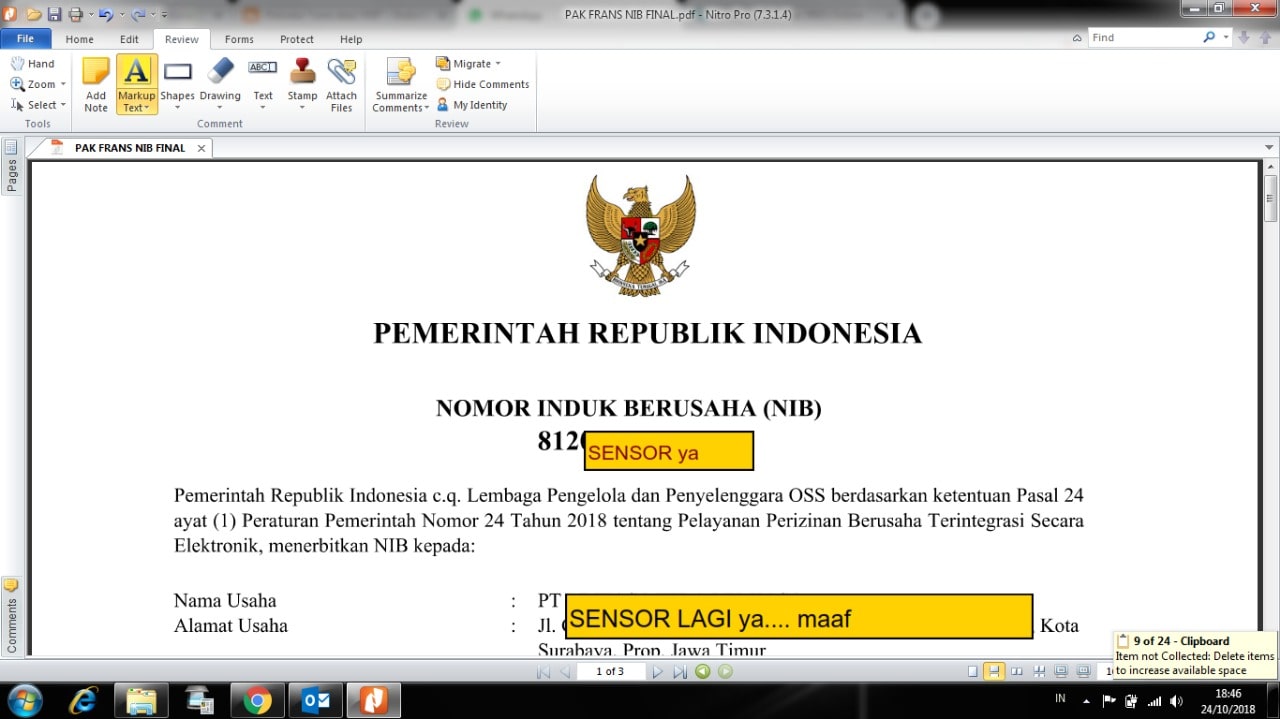Click the Migrate comments option
The height and width of the screenshot is (719, 1280).
(469, 63)
